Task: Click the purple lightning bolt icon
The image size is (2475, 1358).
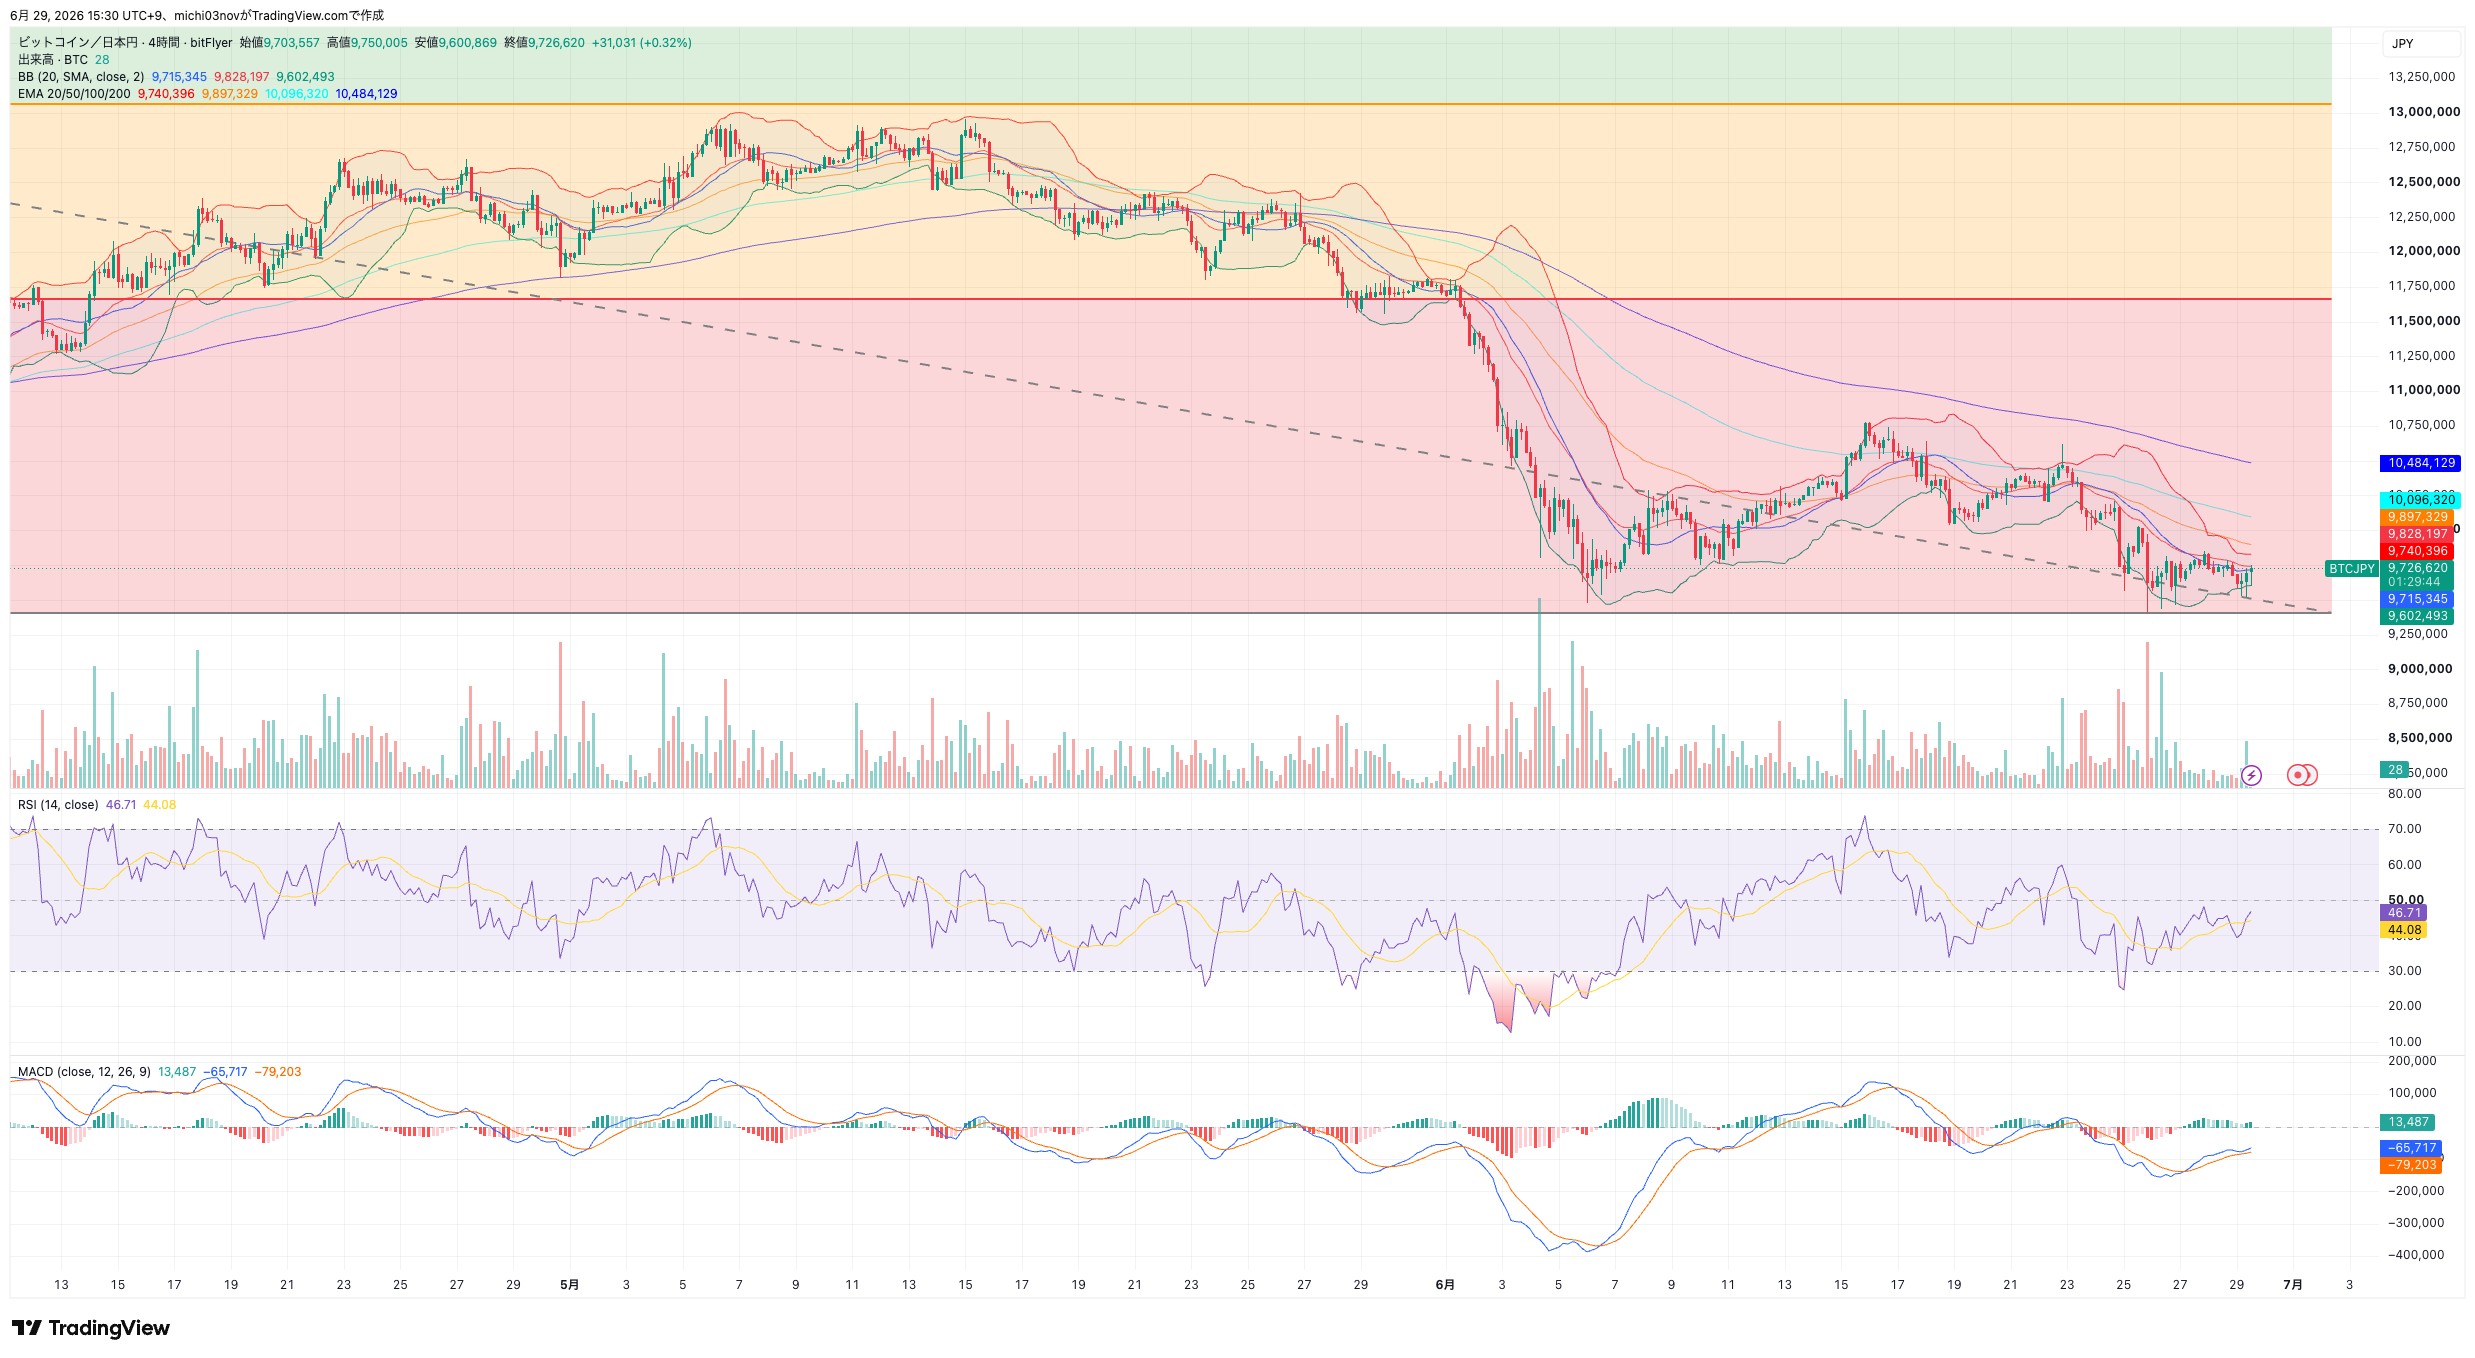Action: 2251,775
